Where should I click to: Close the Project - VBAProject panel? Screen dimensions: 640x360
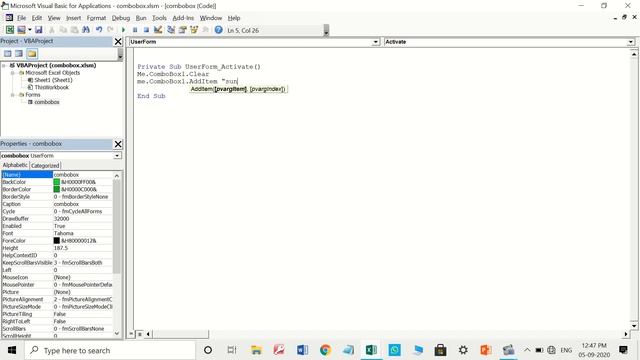coord(118,41)
